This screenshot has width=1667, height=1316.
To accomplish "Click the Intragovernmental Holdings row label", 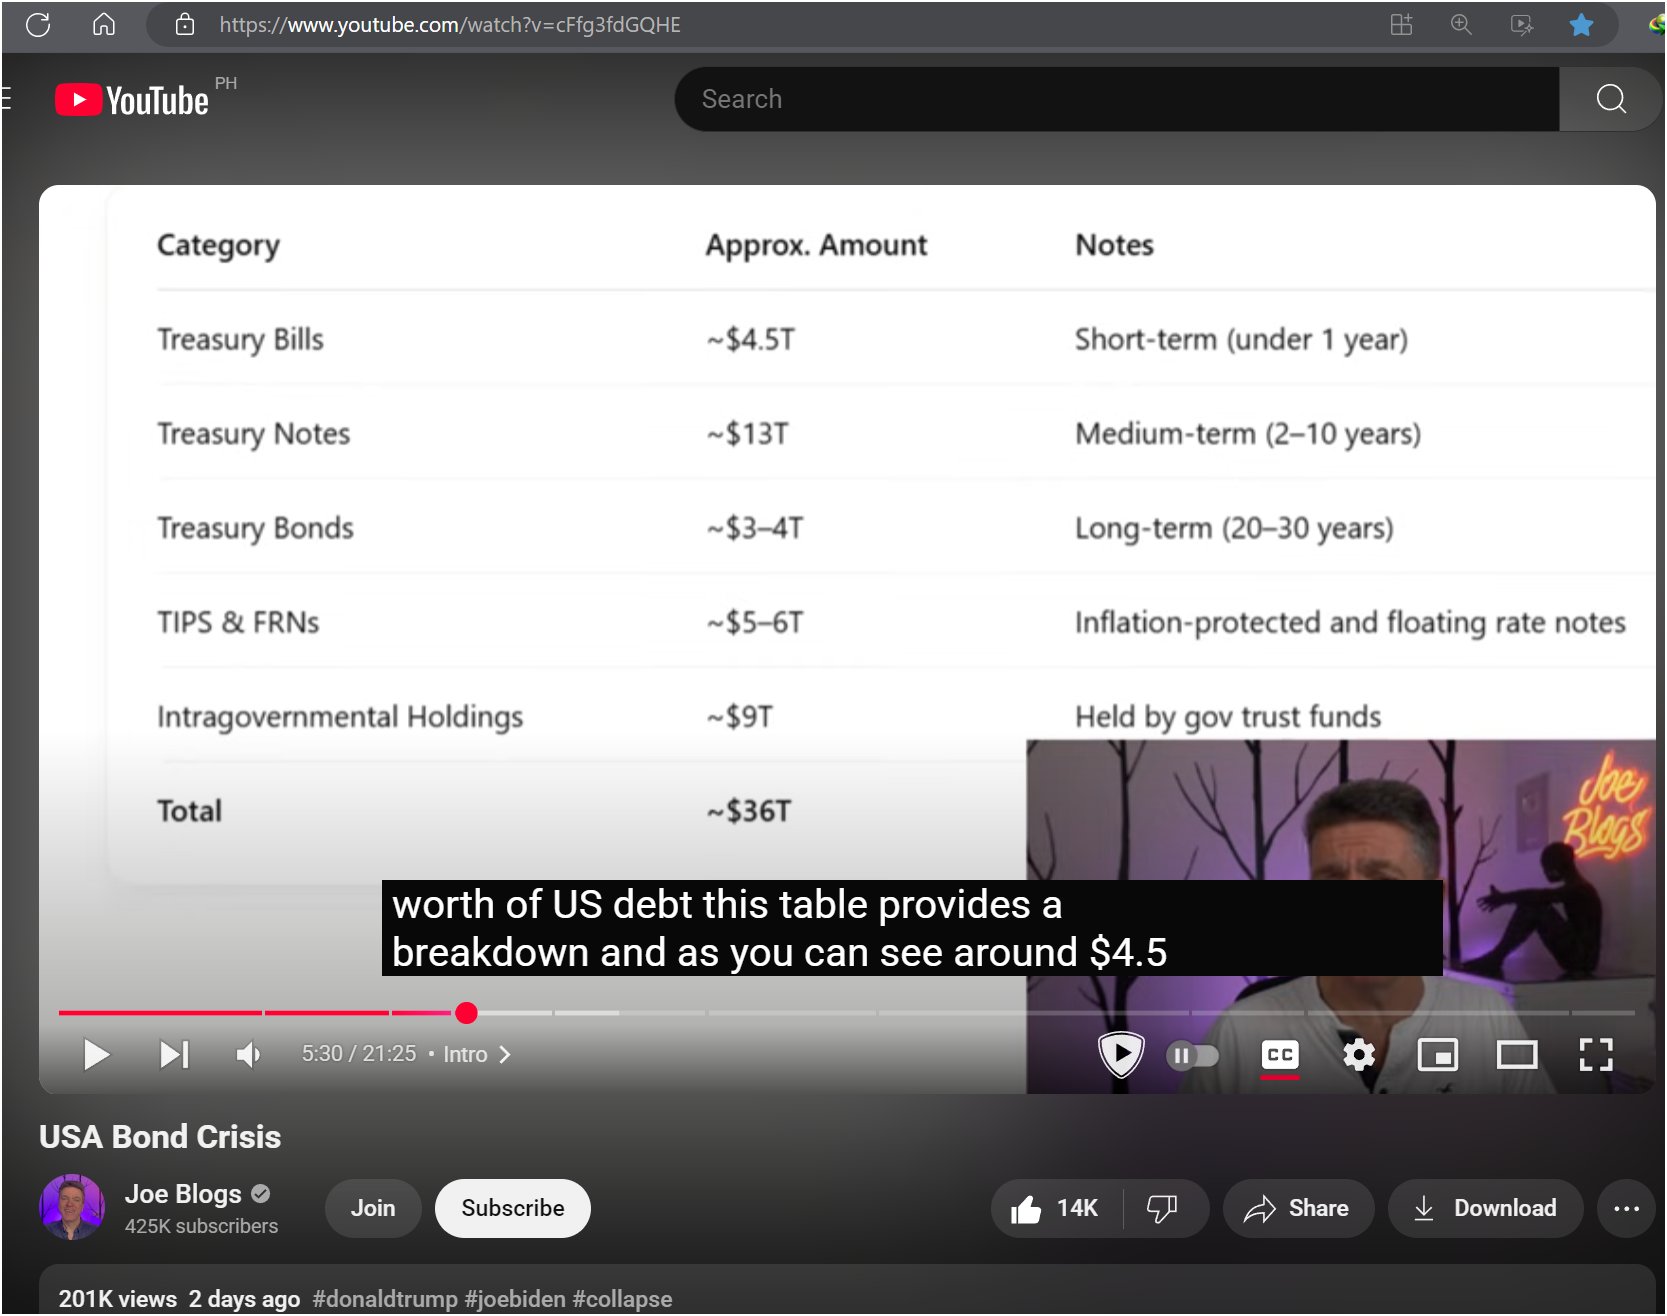I will click(340, 717).
